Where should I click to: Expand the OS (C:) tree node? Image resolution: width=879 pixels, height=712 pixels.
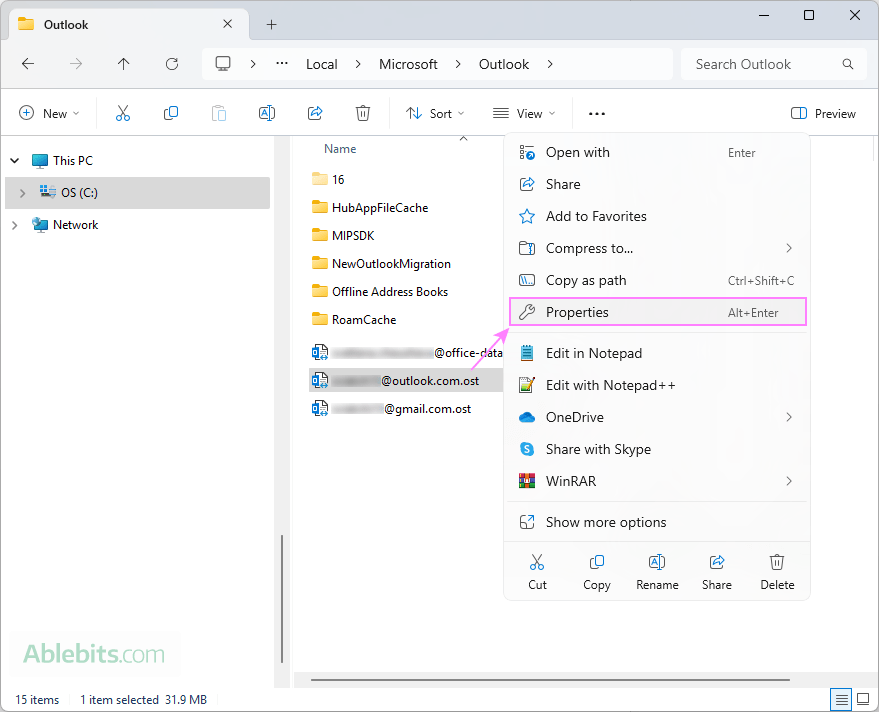22,193
